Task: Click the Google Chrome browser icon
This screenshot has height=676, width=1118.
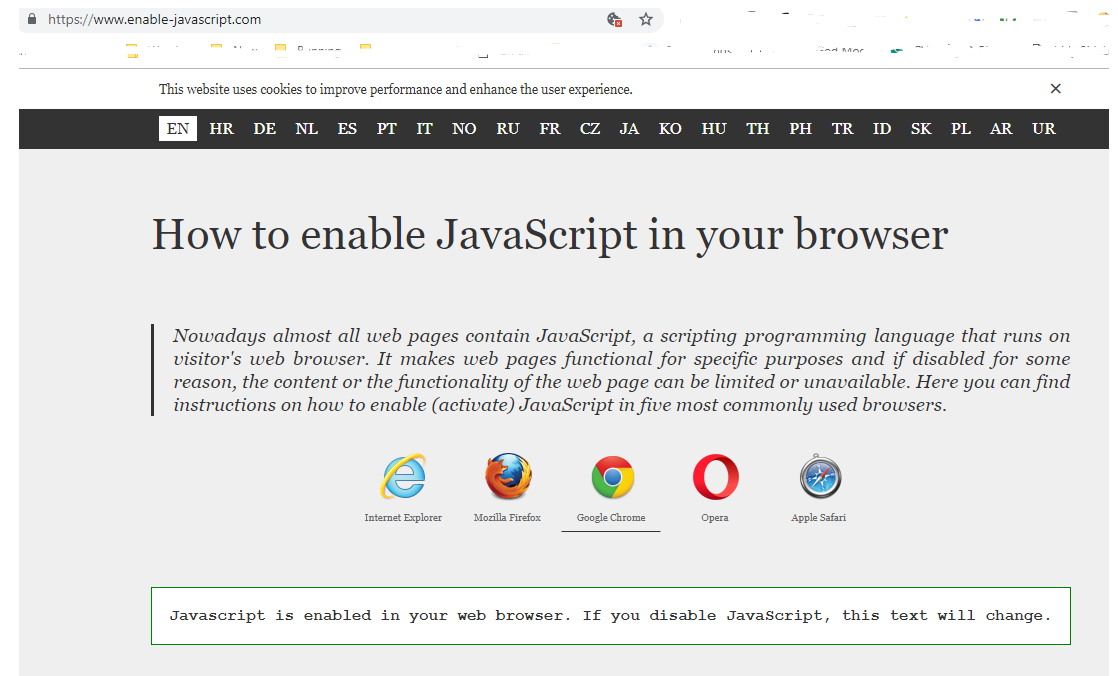Action: tap(612, 477)
